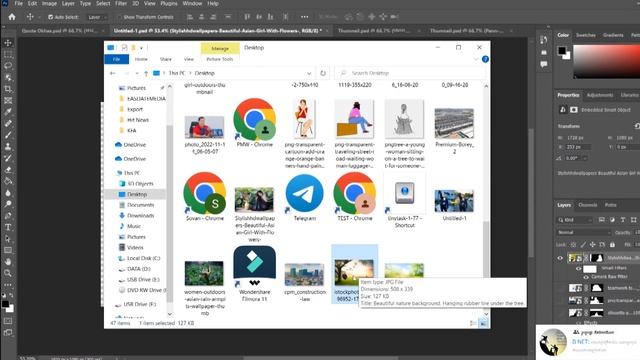Toggle Camera Raw Filter visibility eye
Image resolution: width=640 pixels, height=360 pixels.
[586, 277]
